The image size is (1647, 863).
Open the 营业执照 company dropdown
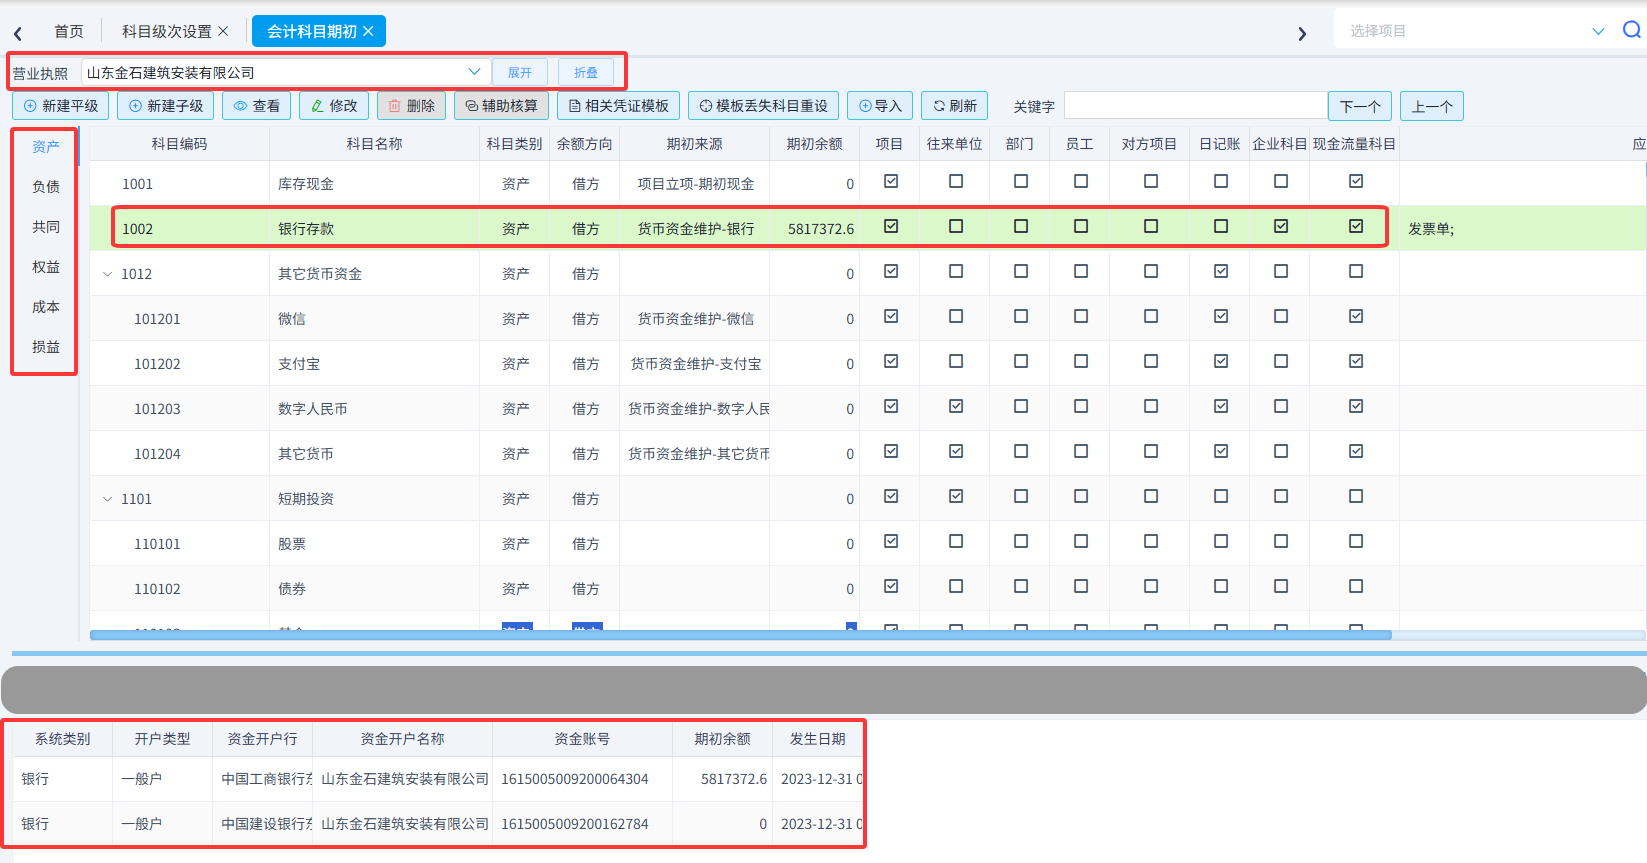pos(285,72)
